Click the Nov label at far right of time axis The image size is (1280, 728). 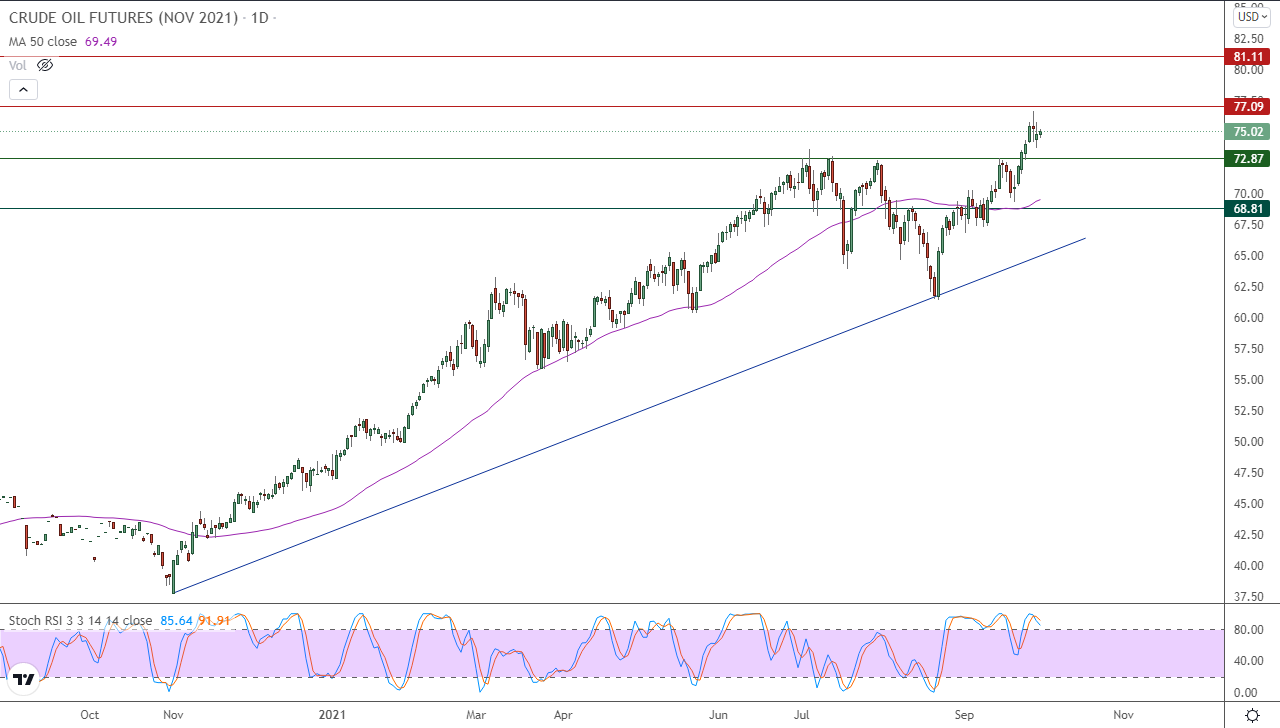tap(1123, 715)
